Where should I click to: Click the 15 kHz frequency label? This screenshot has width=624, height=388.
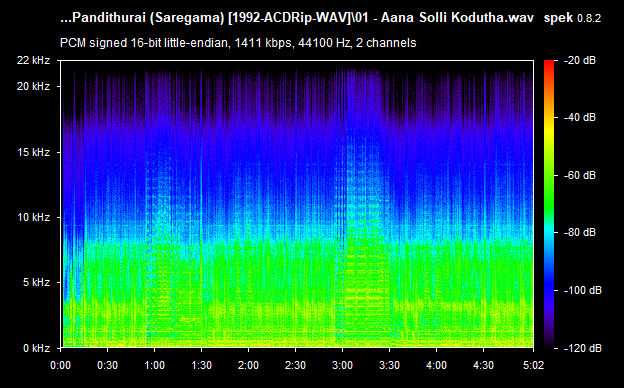pyautogui.click(x=33, y=152)
